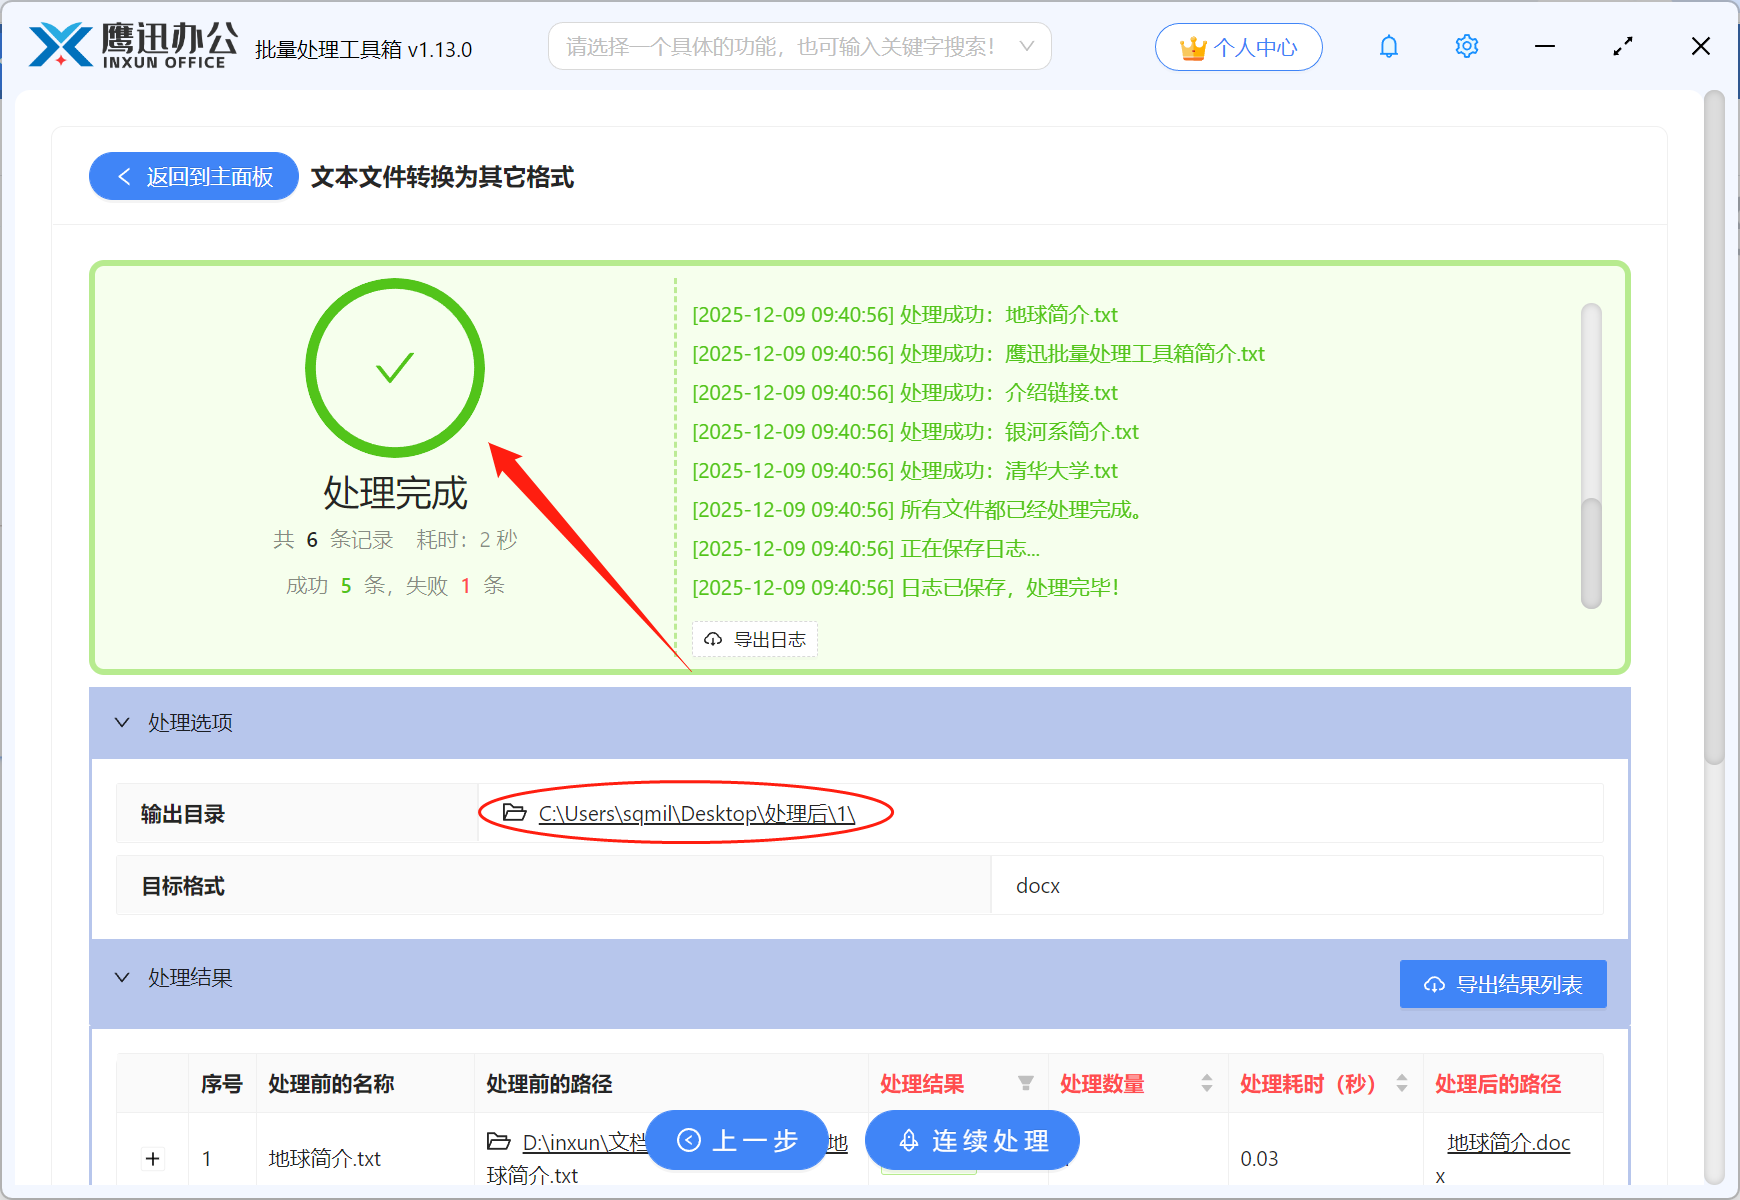Click the 导出结果列表 button
The image size is (1740, 1200).
(x=1502, y=984)
